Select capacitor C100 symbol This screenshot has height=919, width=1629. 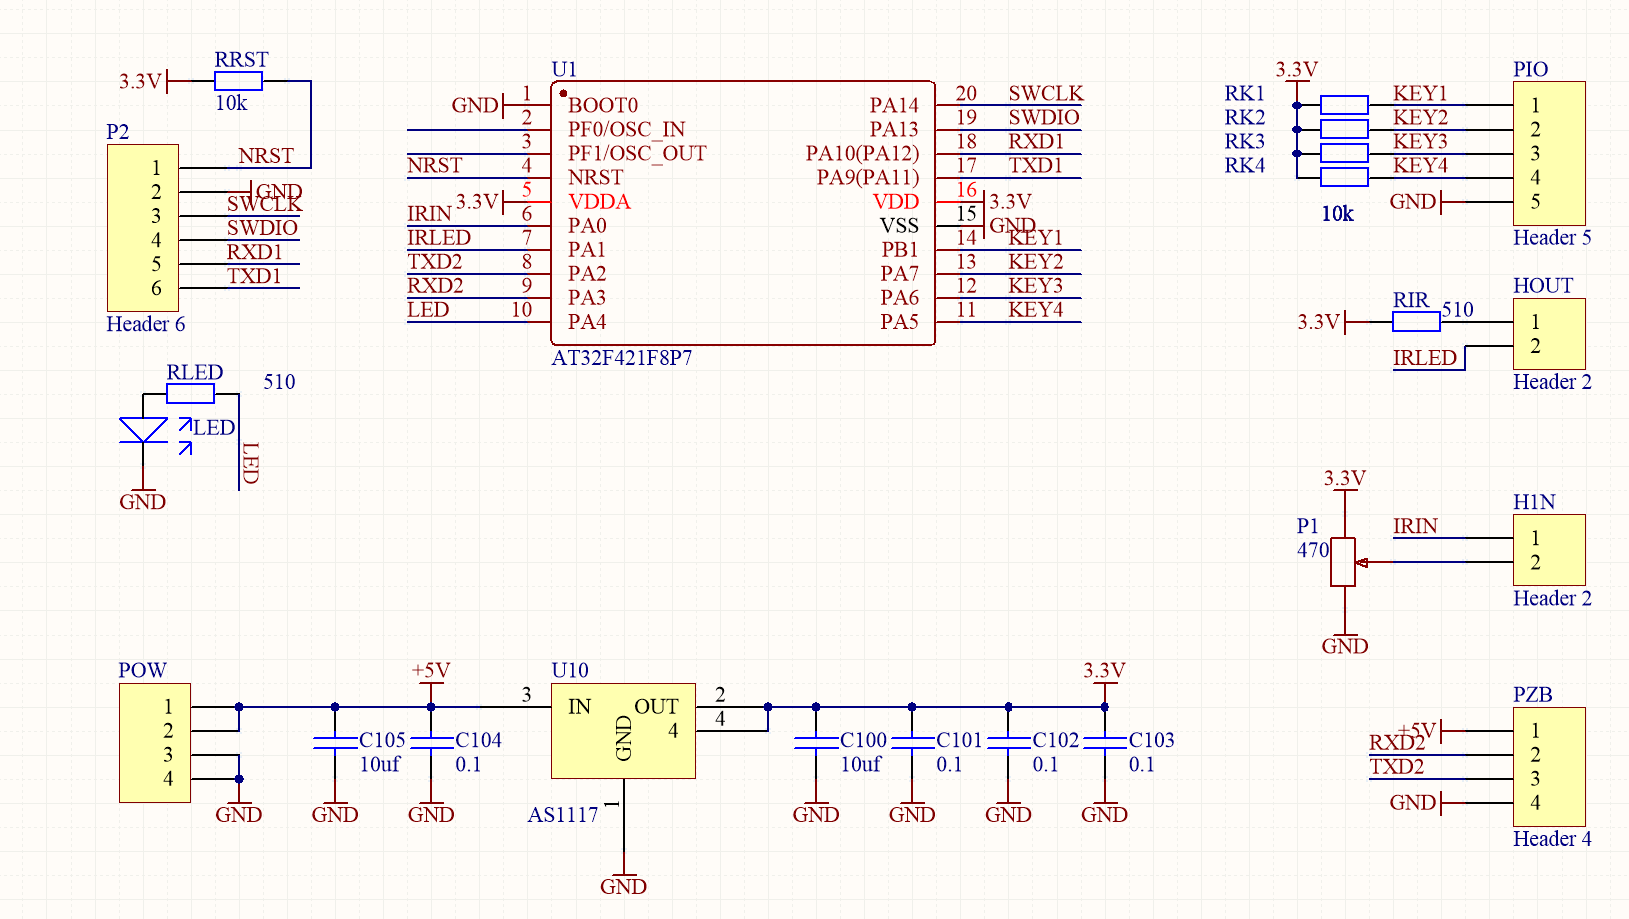tap(816, 743)
